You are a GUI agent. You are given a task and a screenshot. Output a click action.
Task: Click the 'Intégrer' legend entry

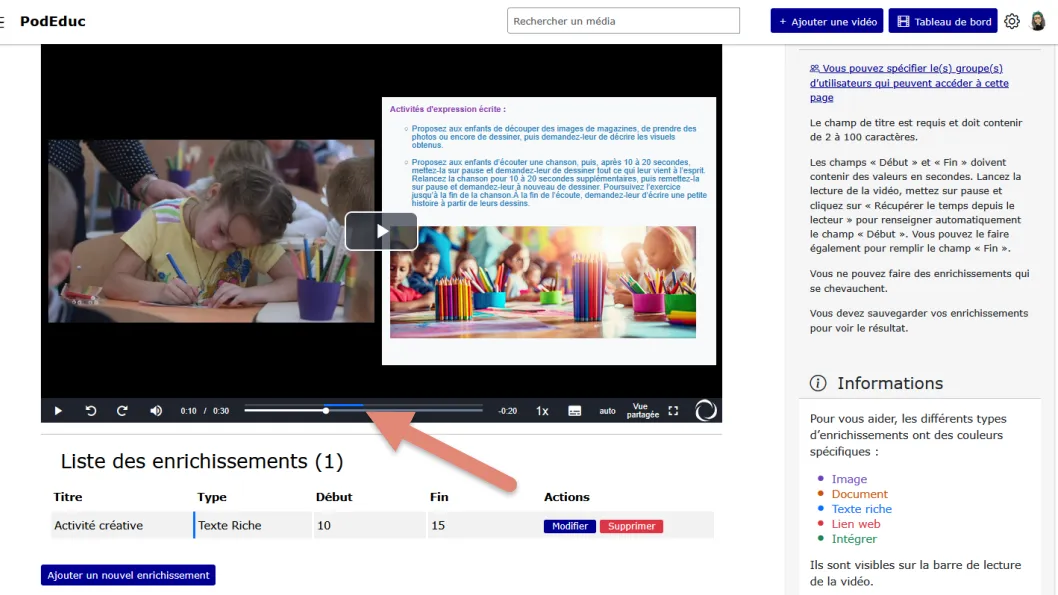tap(854, 538)
